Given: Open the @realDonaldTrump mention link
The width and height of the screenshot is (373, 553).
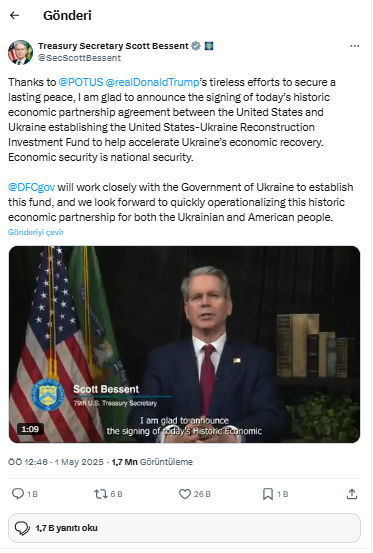Looking at the screenshot, I should [x=152, y=82].
